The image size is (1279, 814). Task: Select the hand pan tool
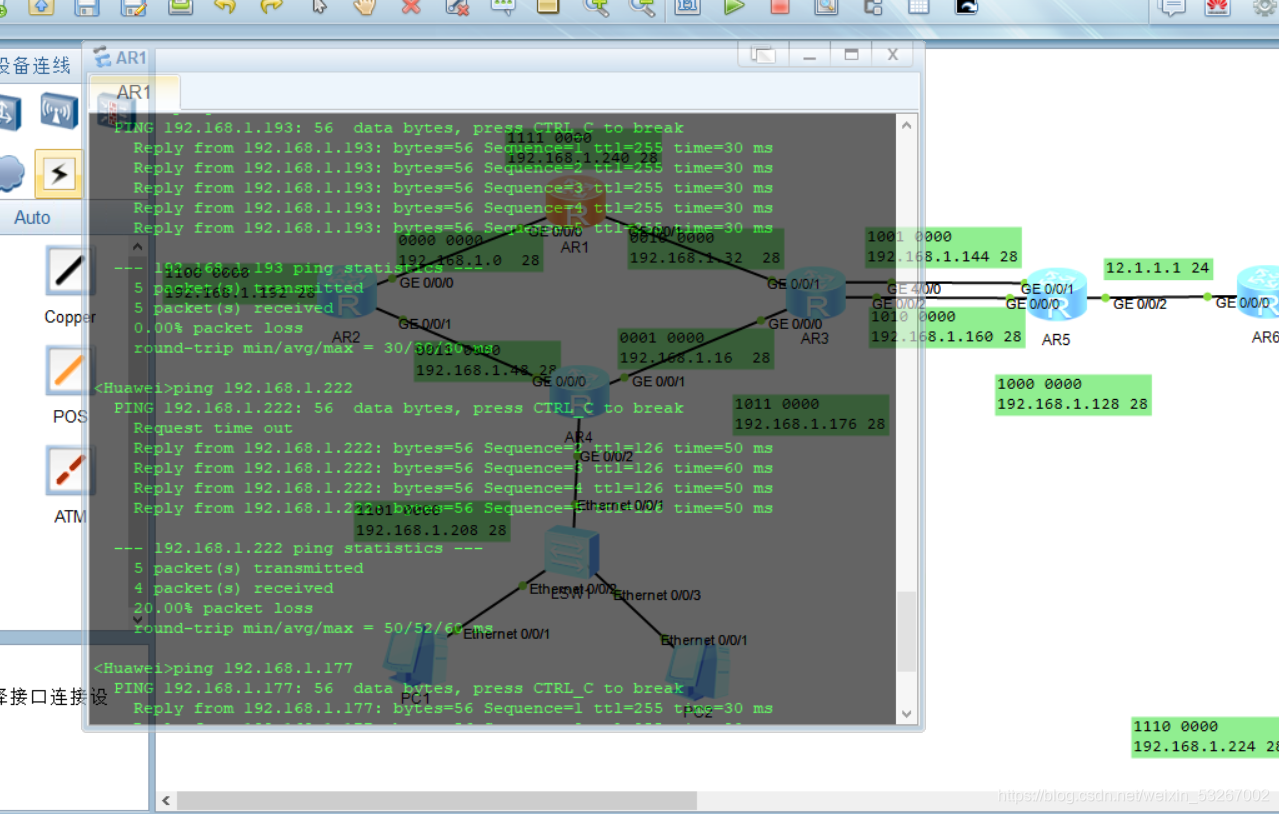click(x=365, y=5)
